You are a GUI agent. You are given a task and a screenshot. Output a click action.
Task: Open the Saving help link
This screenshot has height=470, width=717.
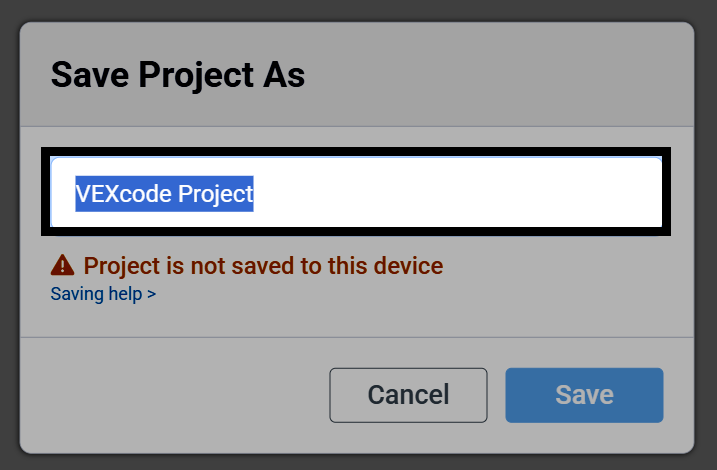click(x=103, y=294)
